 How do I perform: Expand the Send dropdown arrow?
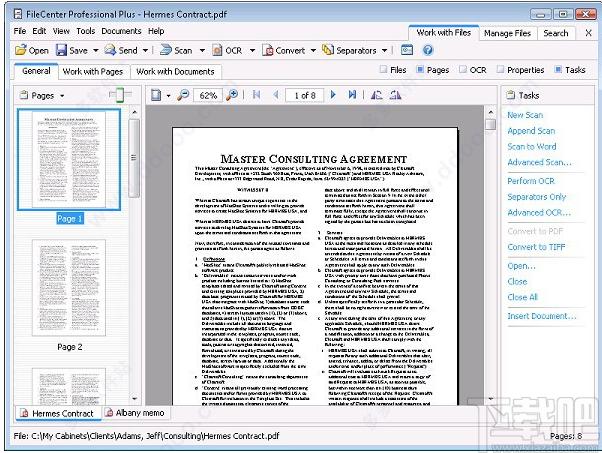pos(145,51)
